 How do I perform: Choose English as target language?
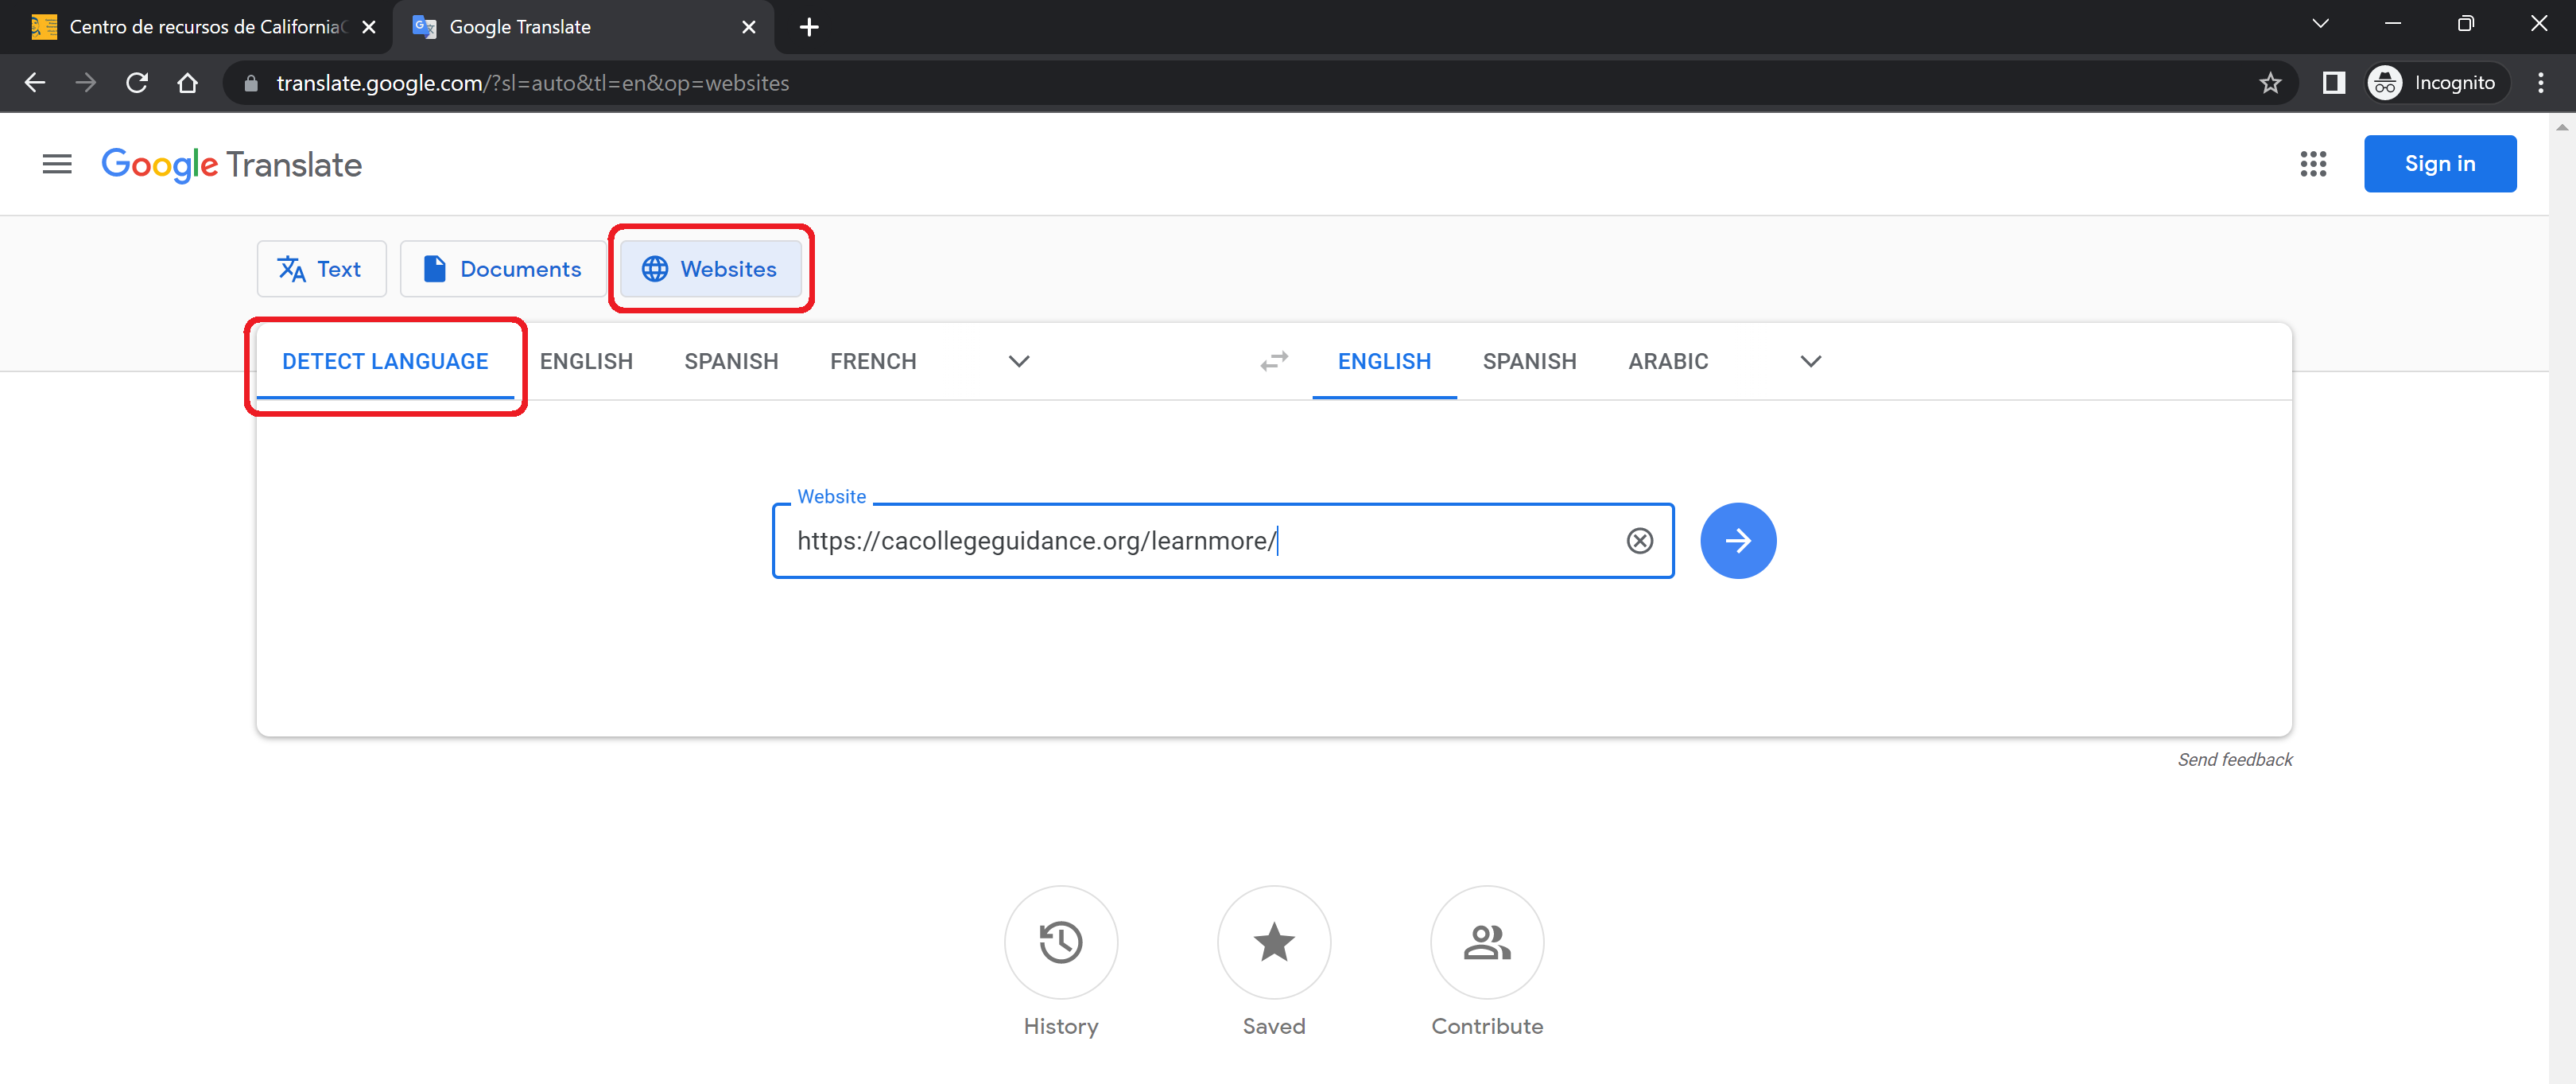1384,361
